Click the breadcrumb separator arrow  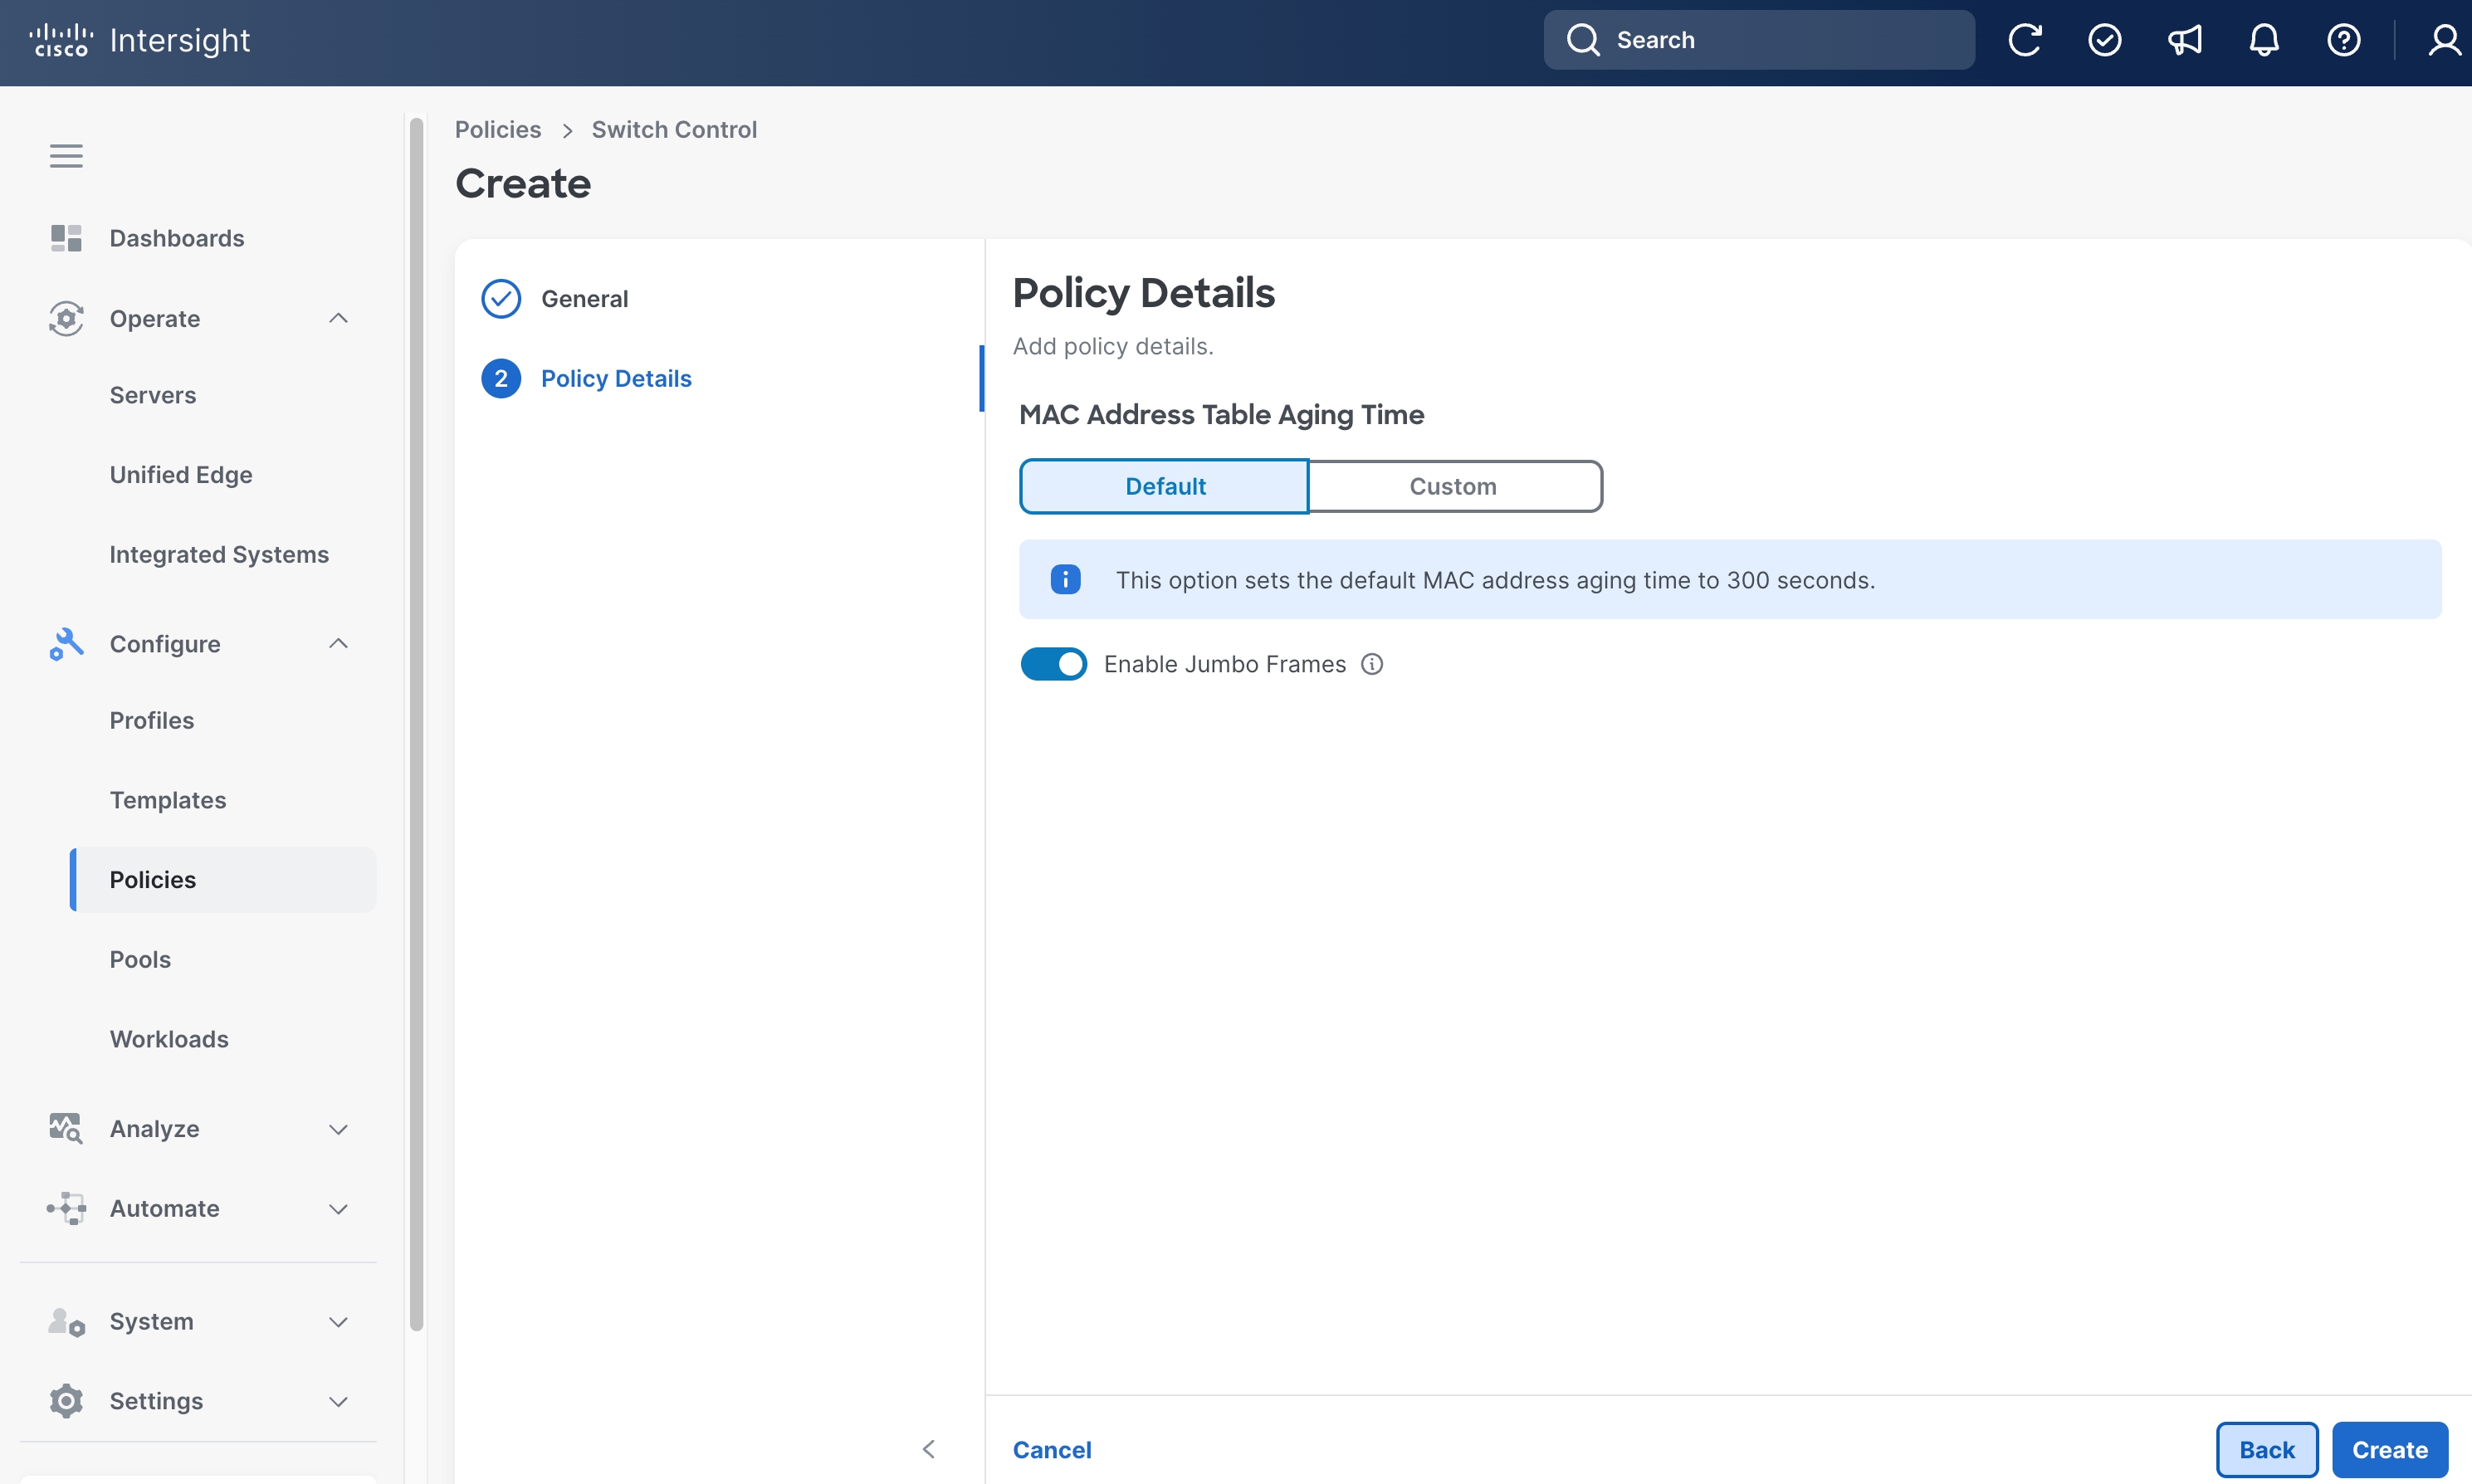click(x=567, y=131)
